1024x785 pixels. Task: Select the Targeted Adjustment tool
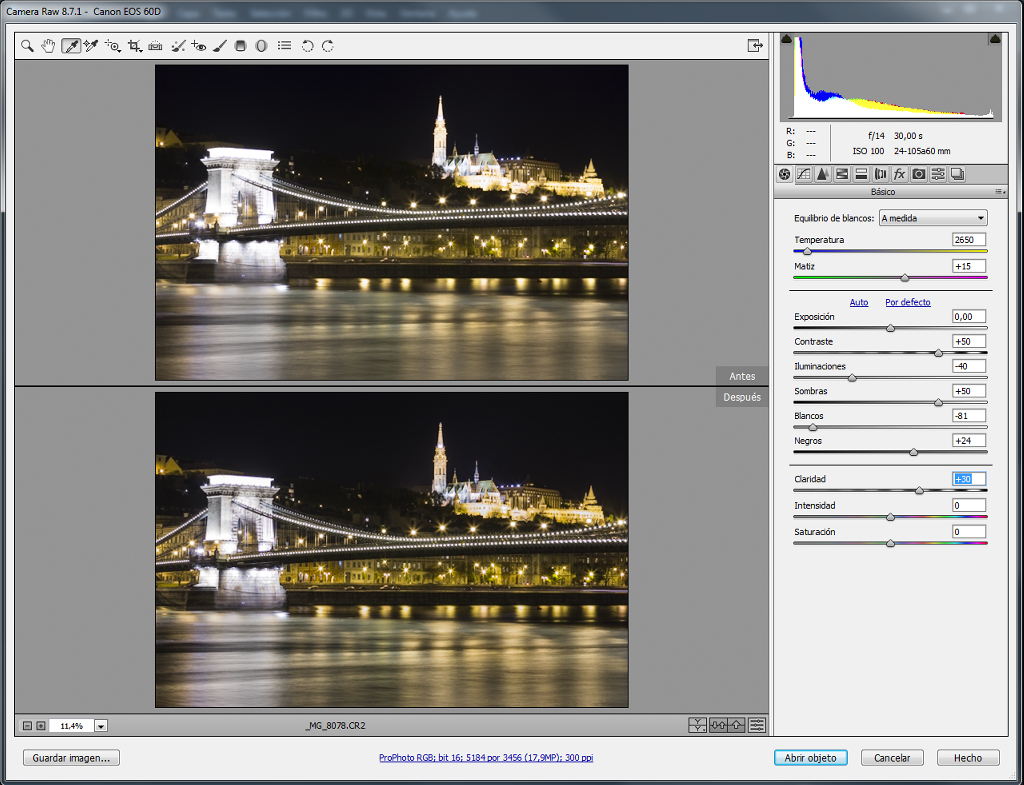click(113, 46)
